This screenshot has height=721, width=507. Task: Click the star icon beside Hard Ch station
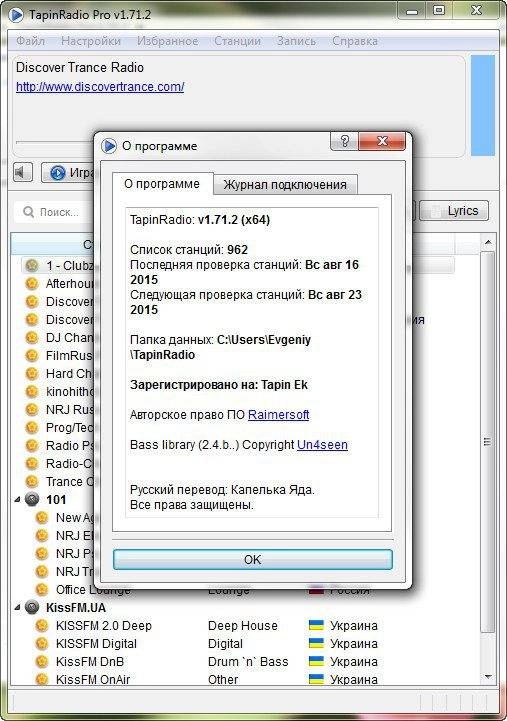(x=32, y=373)
